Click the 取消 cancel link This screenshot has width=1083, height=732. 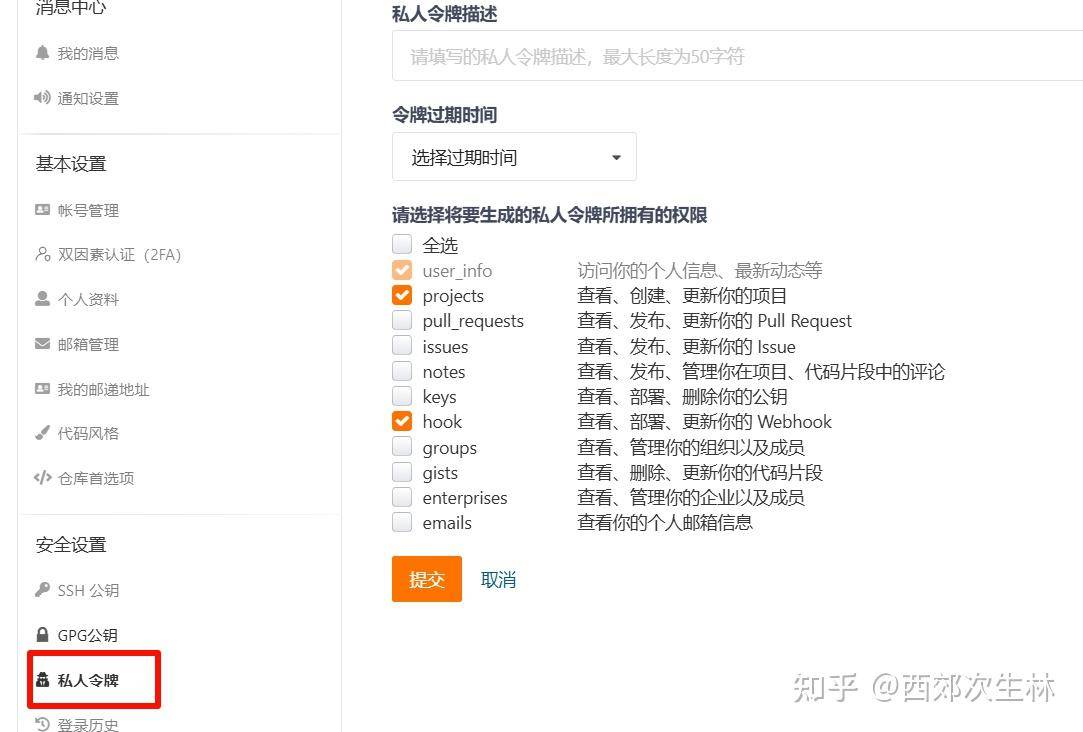pos(498,579)
